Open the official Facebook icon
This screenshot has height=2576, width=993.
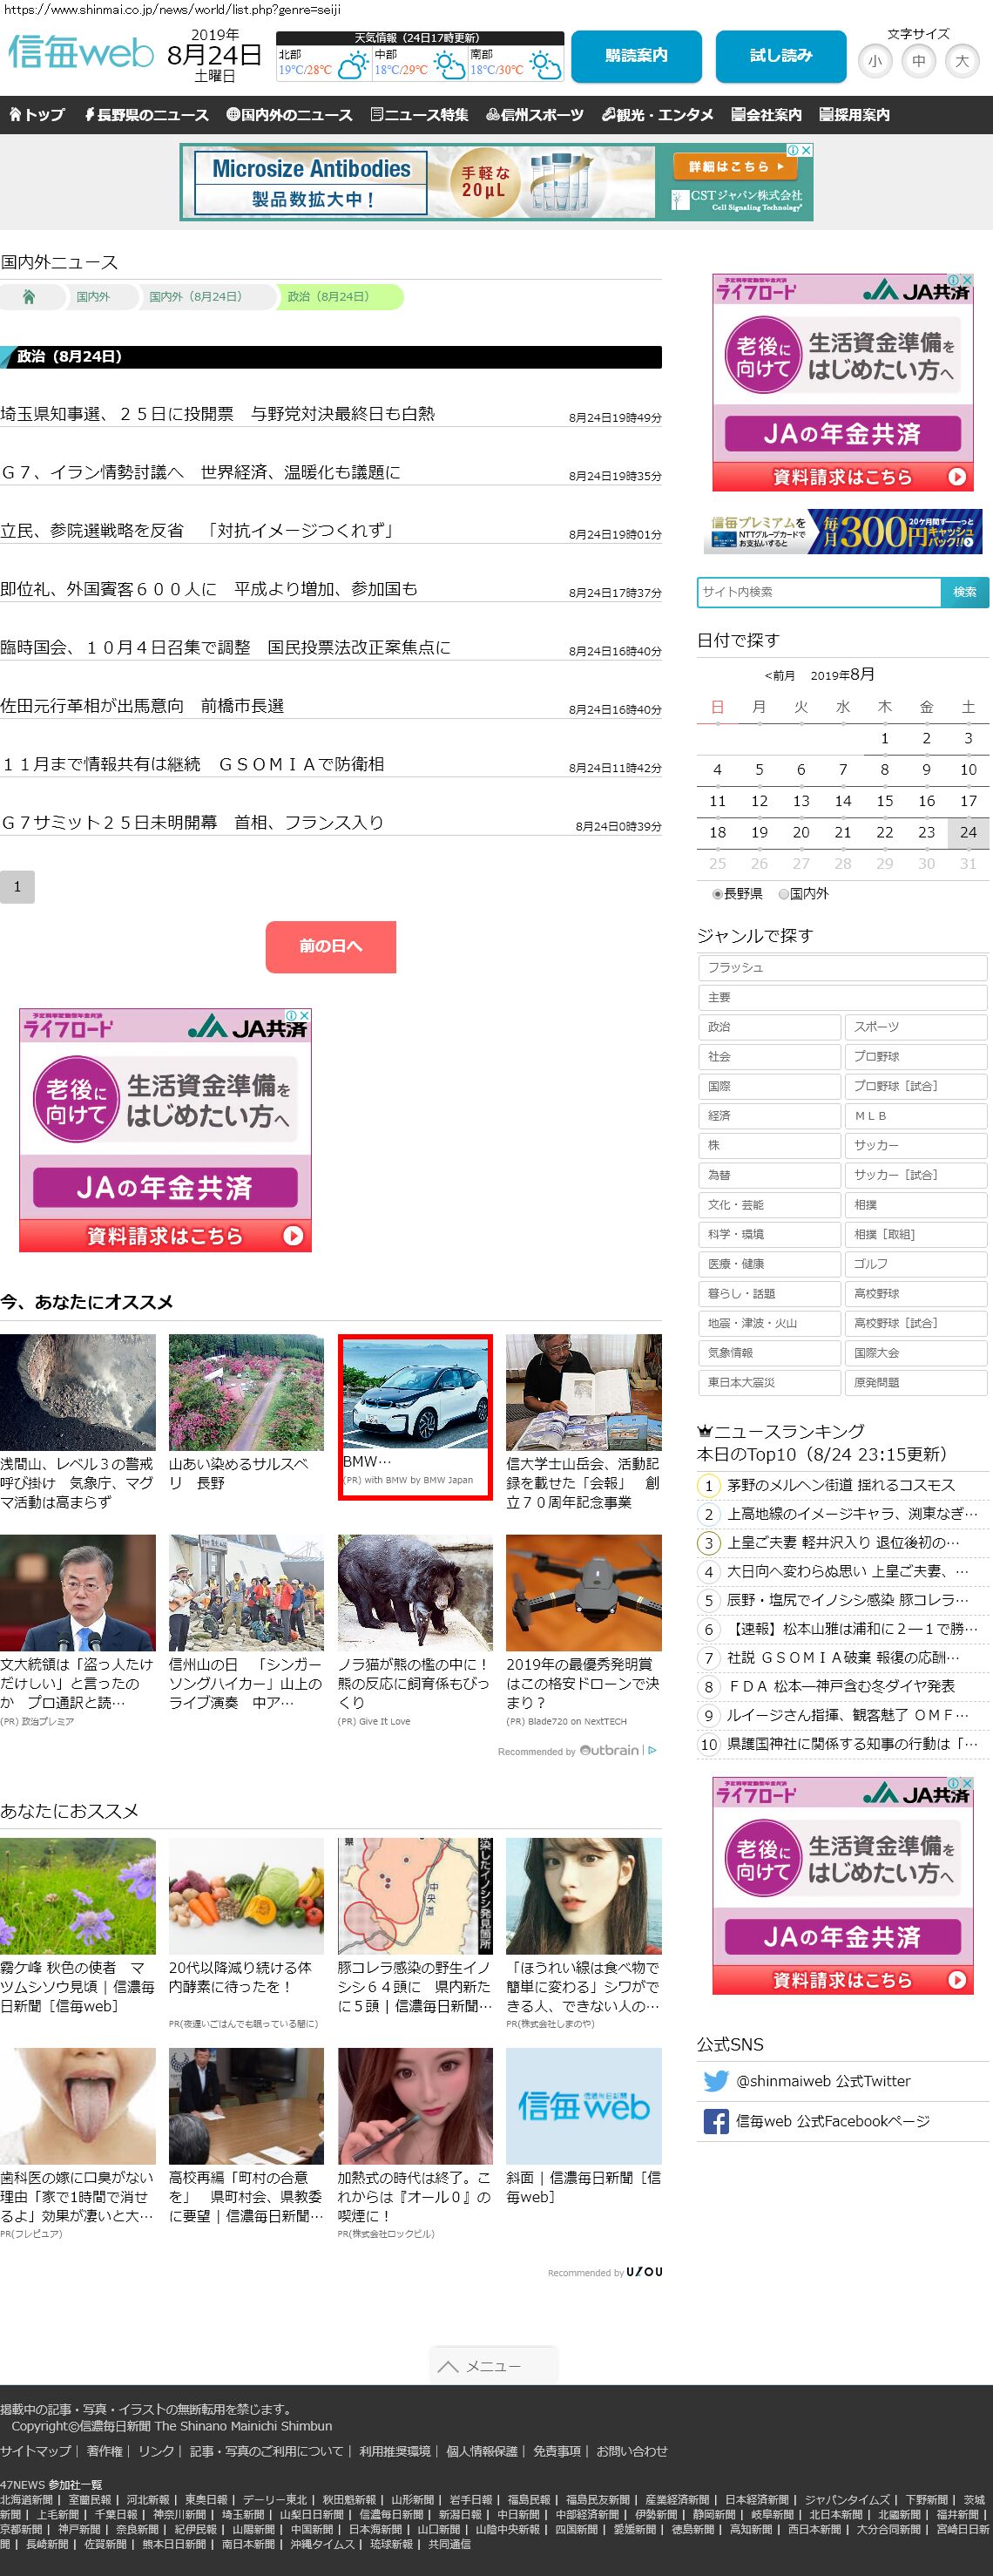click(x=715, y=2121)
